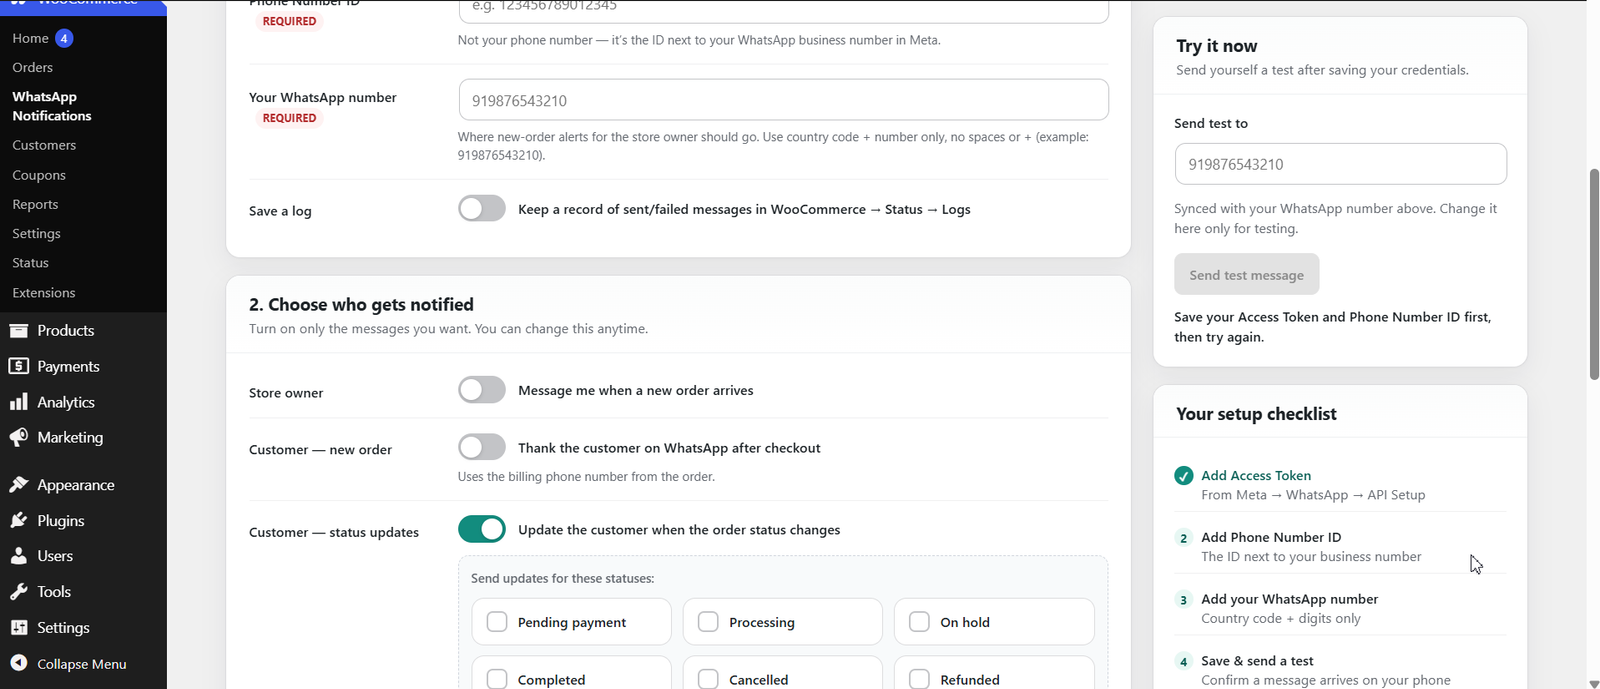
Task: Click the Send test message button
Action: click(x=1247, y=275)
